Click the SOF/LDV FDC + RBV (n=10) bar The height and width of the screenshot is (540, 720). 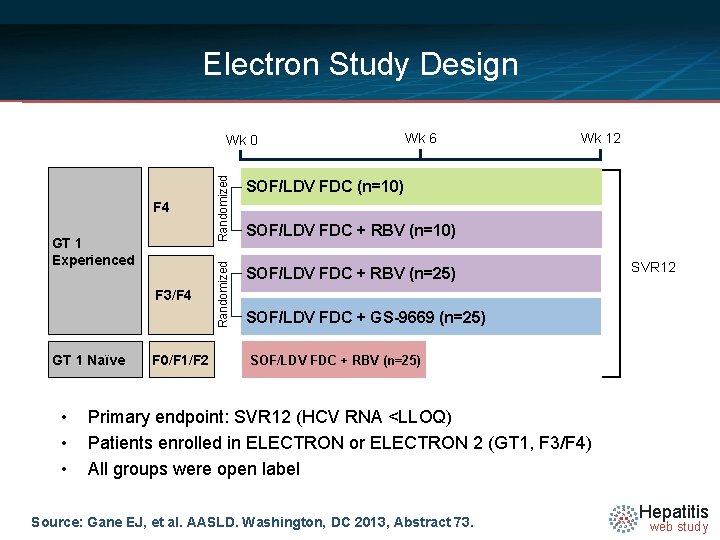click(421, 230)
